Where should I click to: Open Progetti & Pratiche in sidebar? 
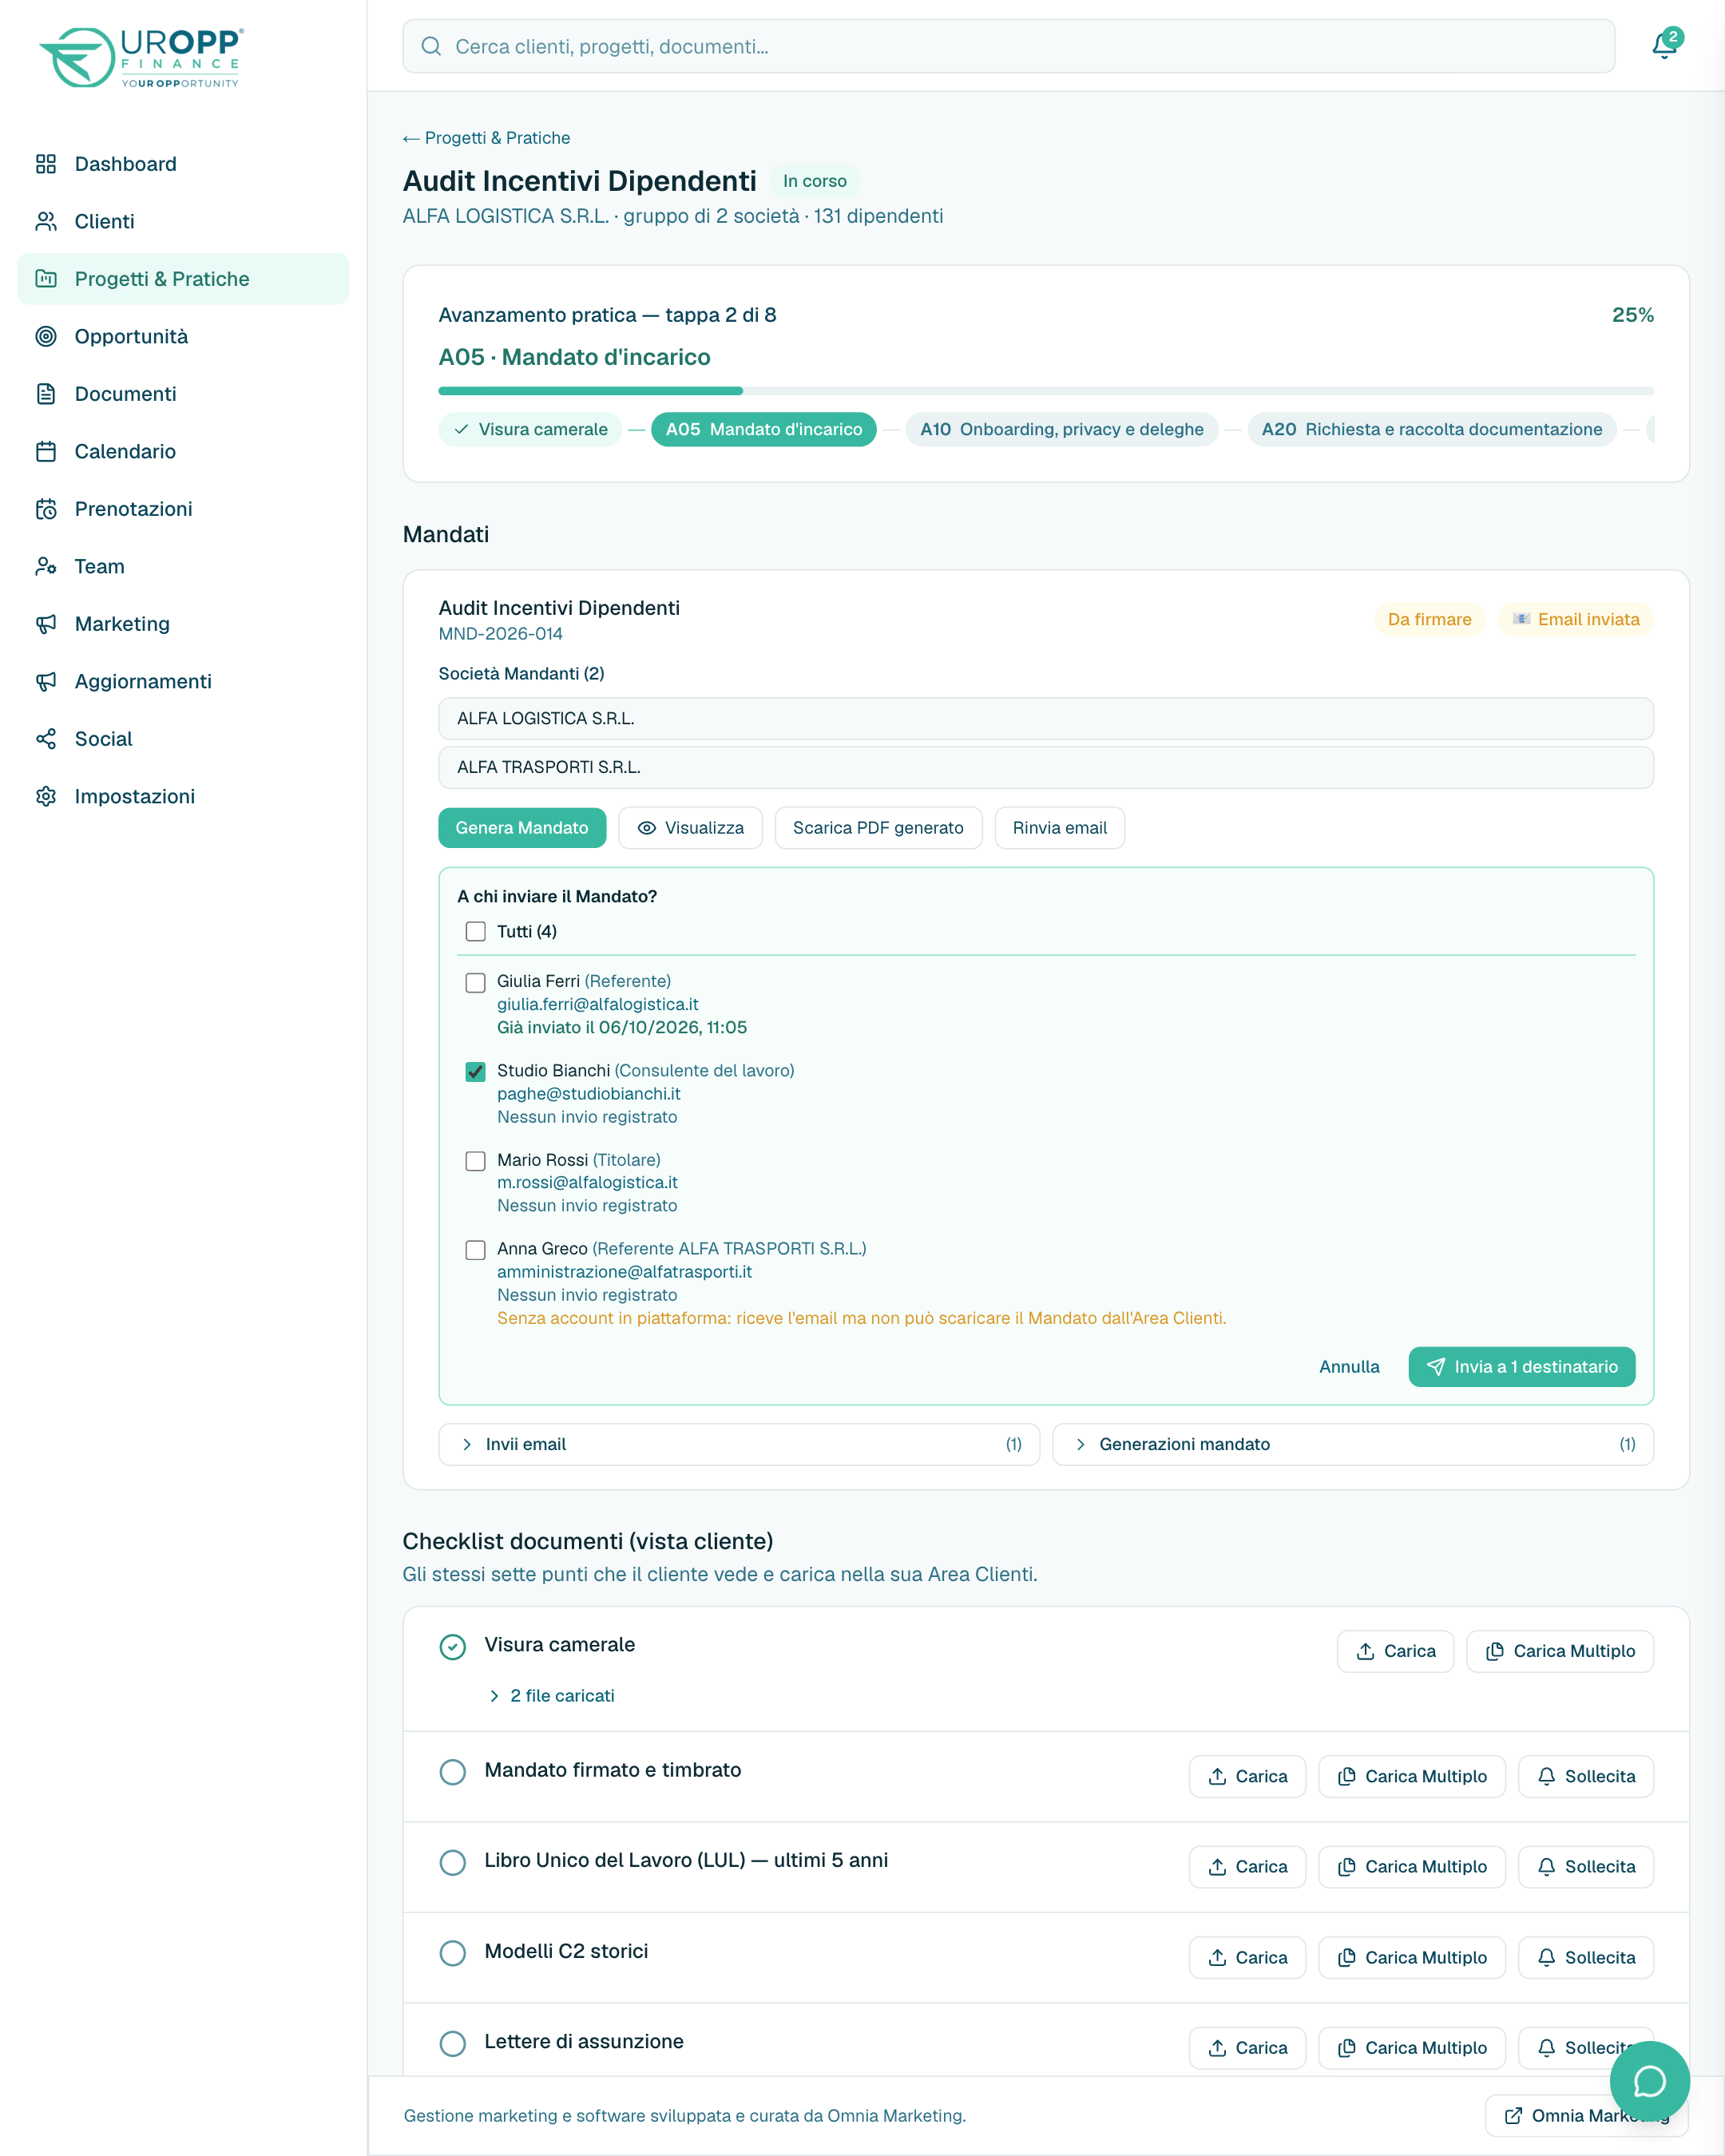[x=183, y=279]
